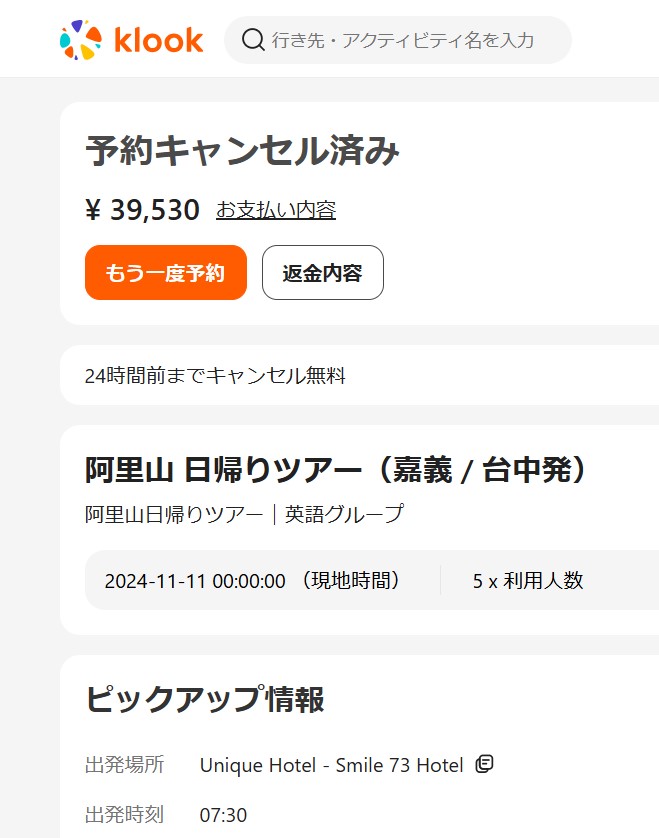Focus the destination and activity search field
The height and width of the screenshot is (838, 659).
(x=410, y=40)
